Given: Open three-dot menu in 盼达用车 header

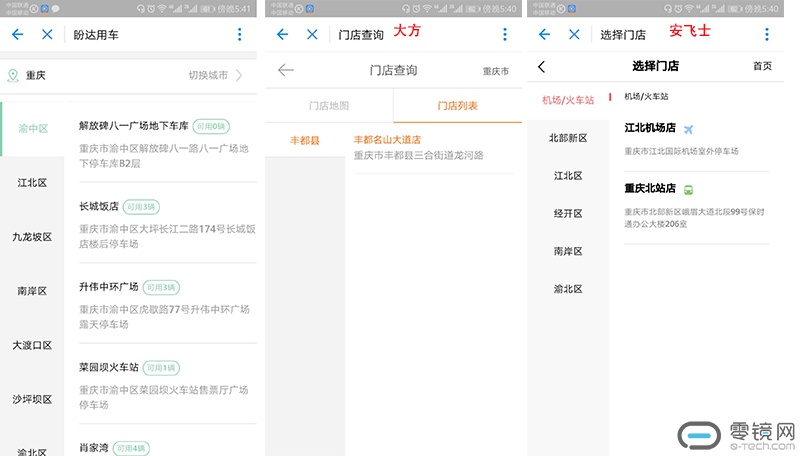Looking at the screenshot, I should [239, 34].
